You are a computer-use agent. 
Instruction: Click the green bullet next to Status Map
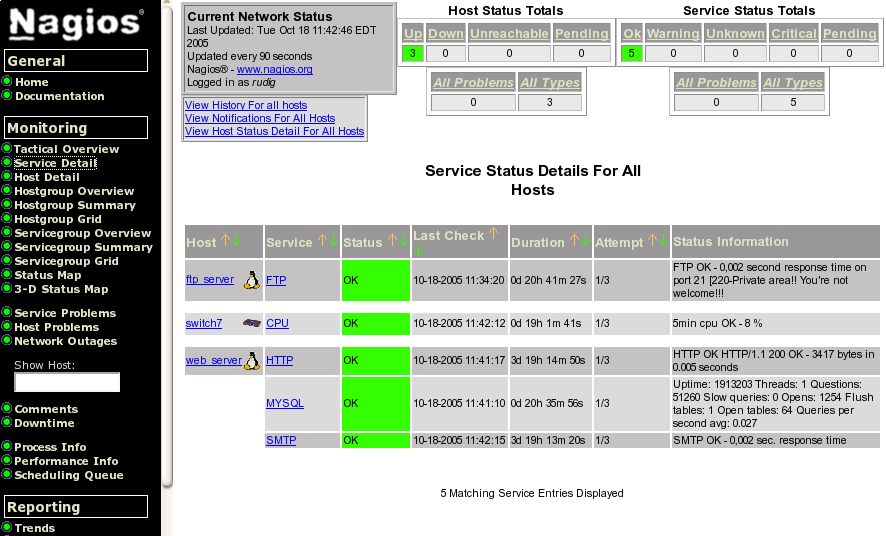click(7, 274)
